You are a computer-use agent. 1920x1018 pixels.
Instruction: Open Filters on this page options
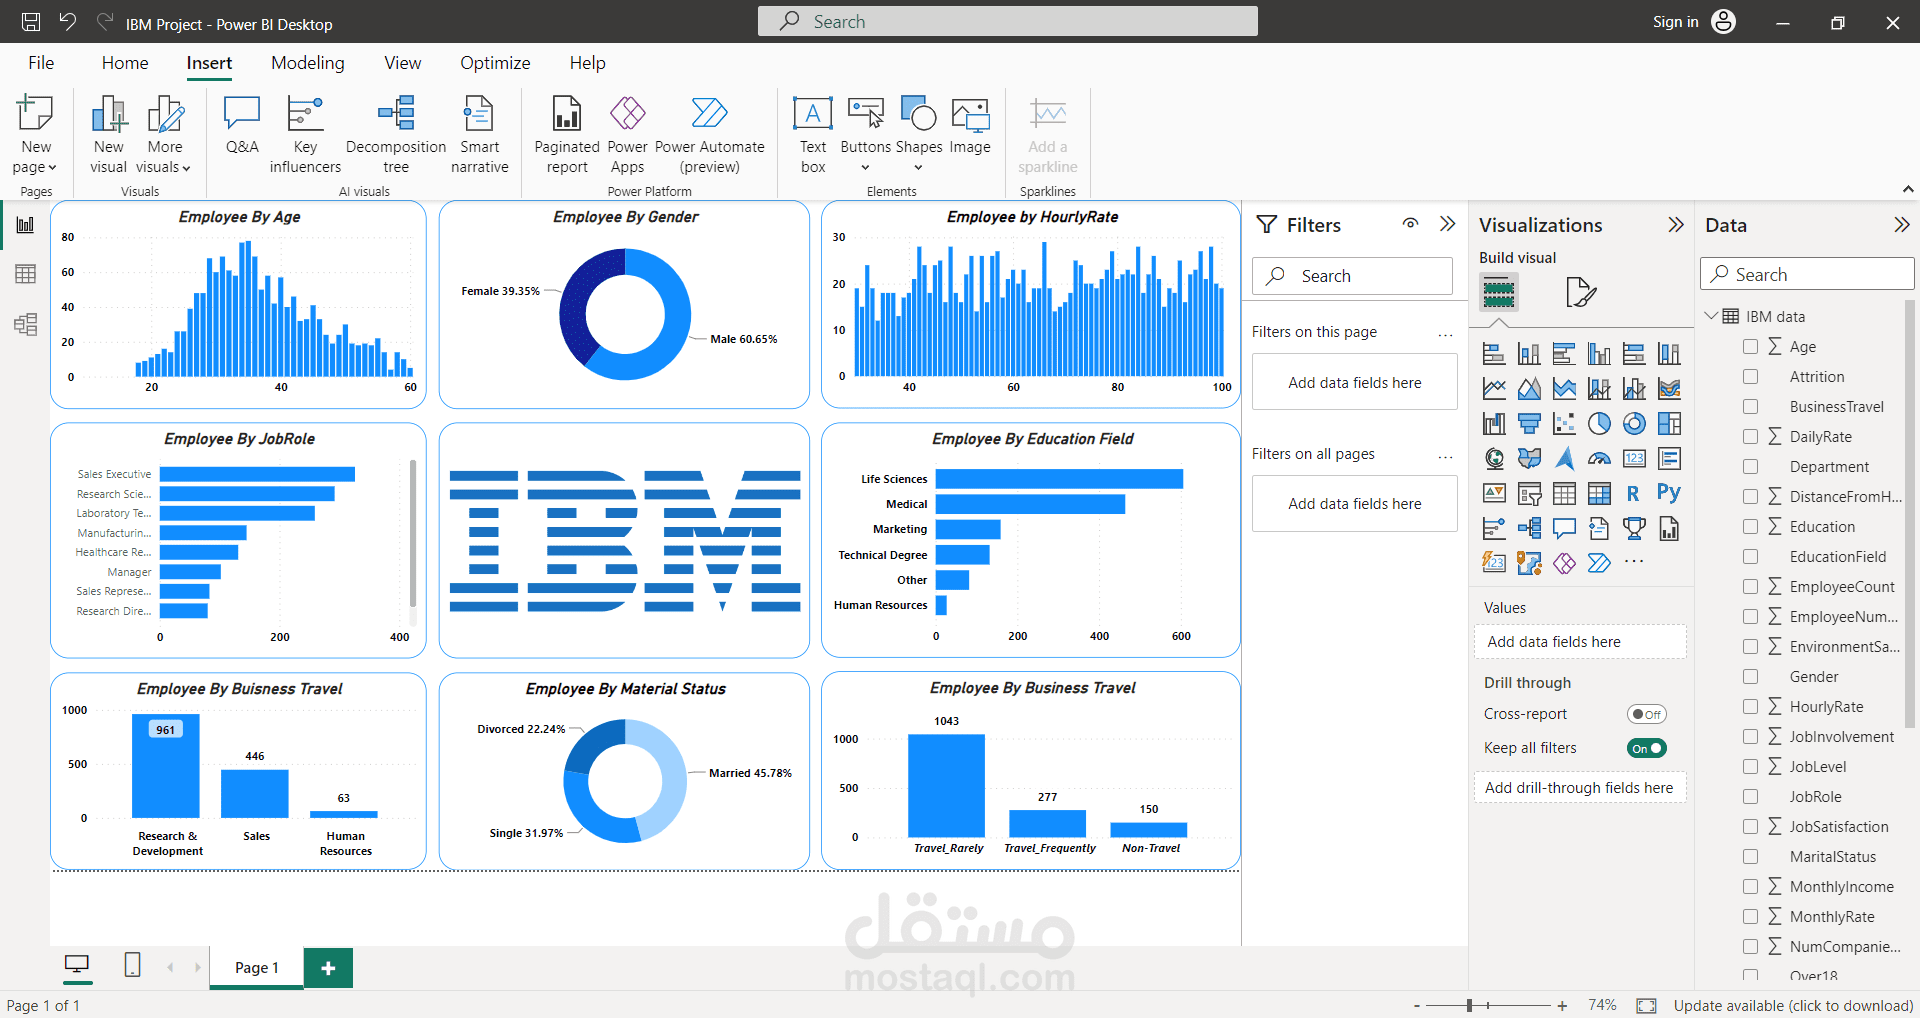[x=1445, y=333]
